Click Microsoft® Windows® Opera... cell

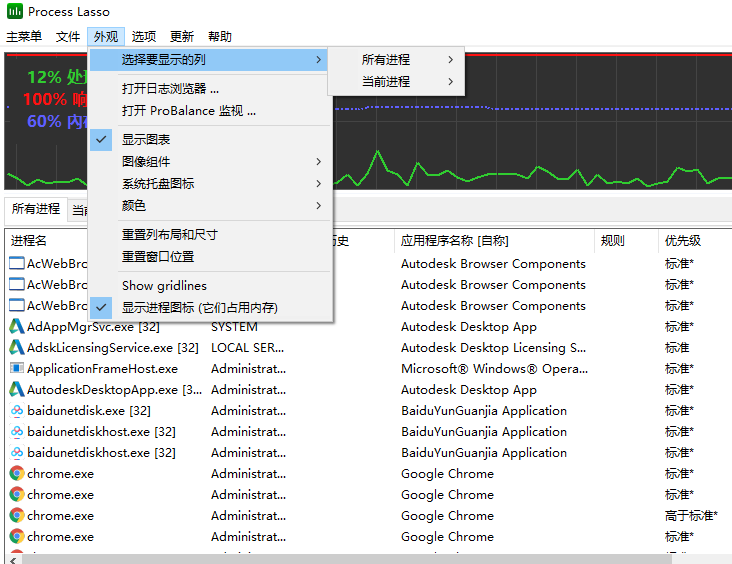[494, 369]
